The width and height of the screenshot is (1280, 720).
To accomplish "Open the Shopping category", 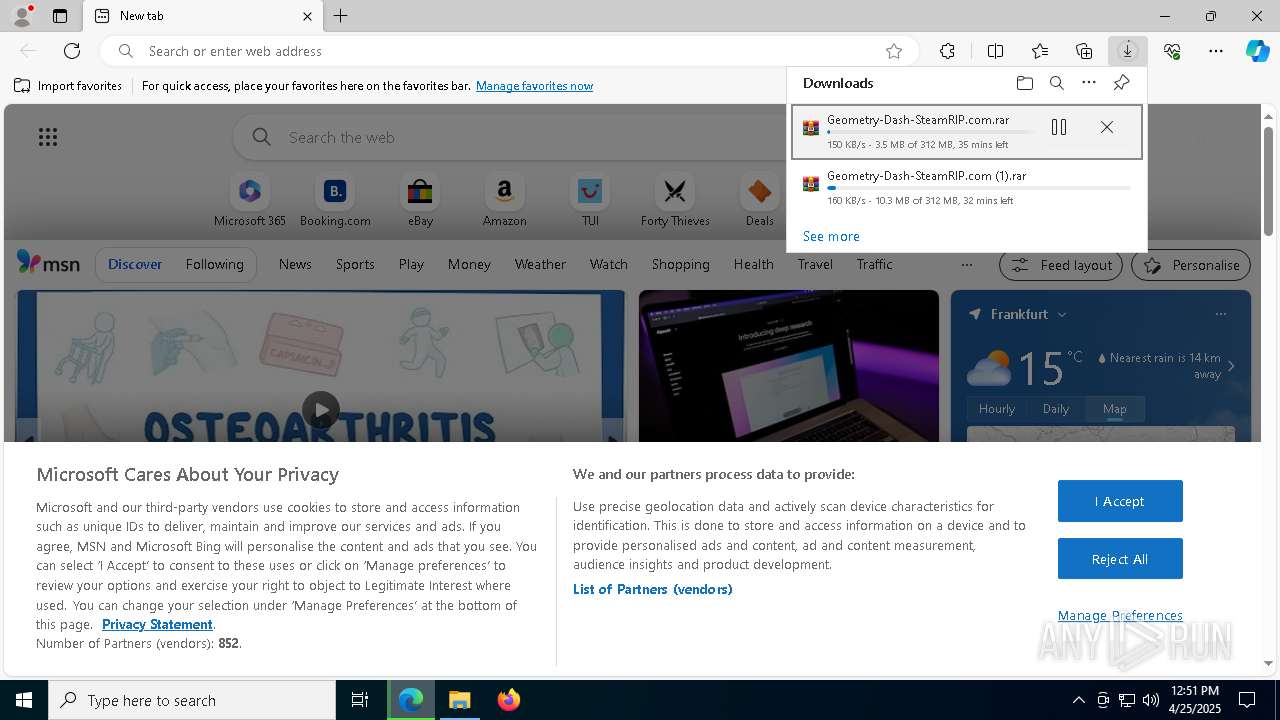I will [x=680, y=264].
